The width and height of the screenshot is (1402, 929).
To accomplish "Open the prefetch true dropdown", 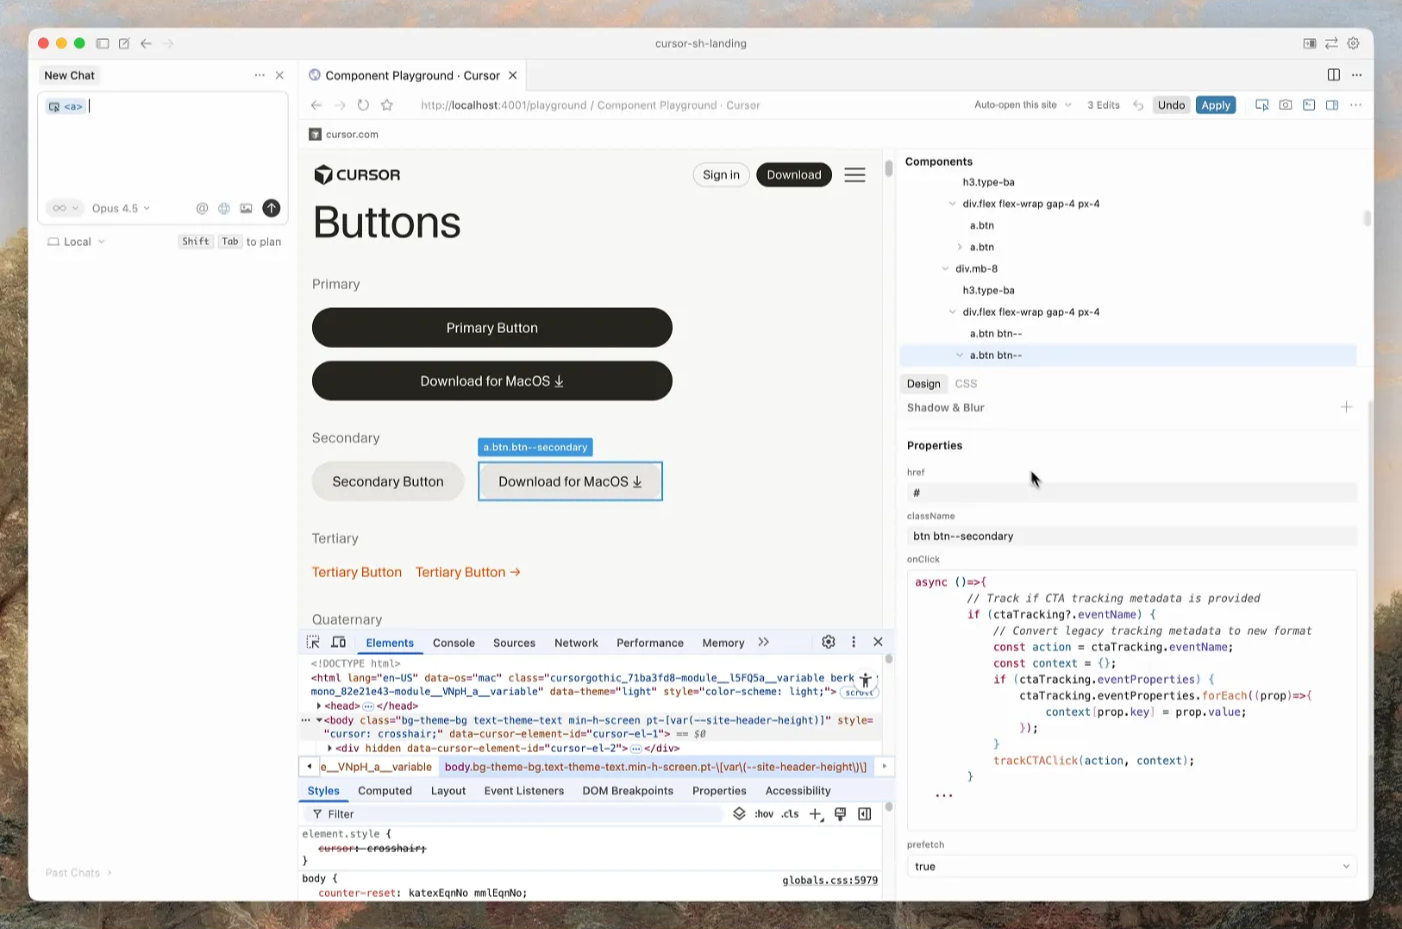I will [x=1132, y=867].
